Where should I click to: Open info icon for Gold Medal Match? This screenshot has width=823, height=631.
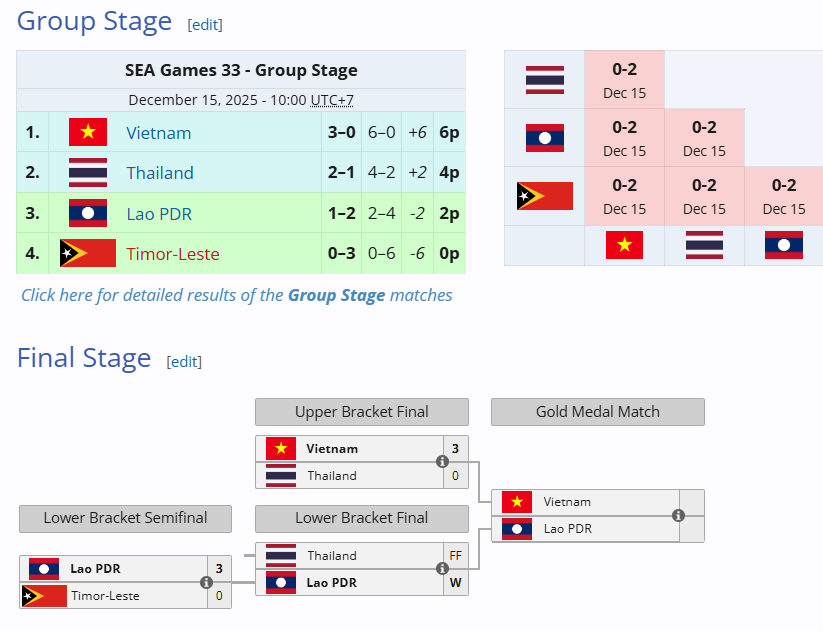click(678, 516)
